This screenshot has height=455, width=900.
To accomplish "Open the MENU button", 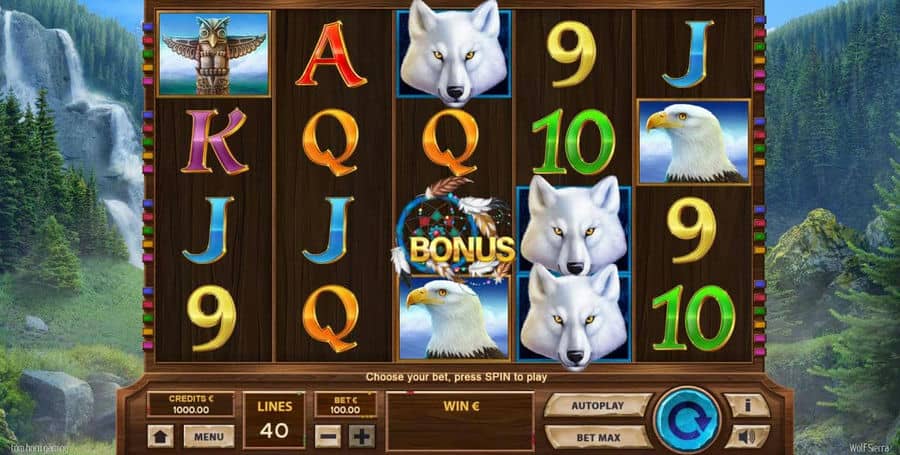I will (x=208, y=437).
